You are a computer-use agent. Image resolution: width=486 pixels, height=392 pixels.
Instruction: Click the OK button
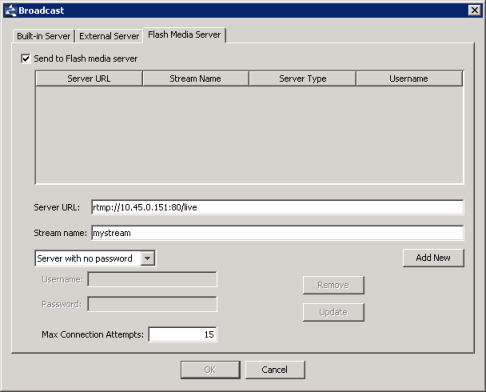pos(210,370)
